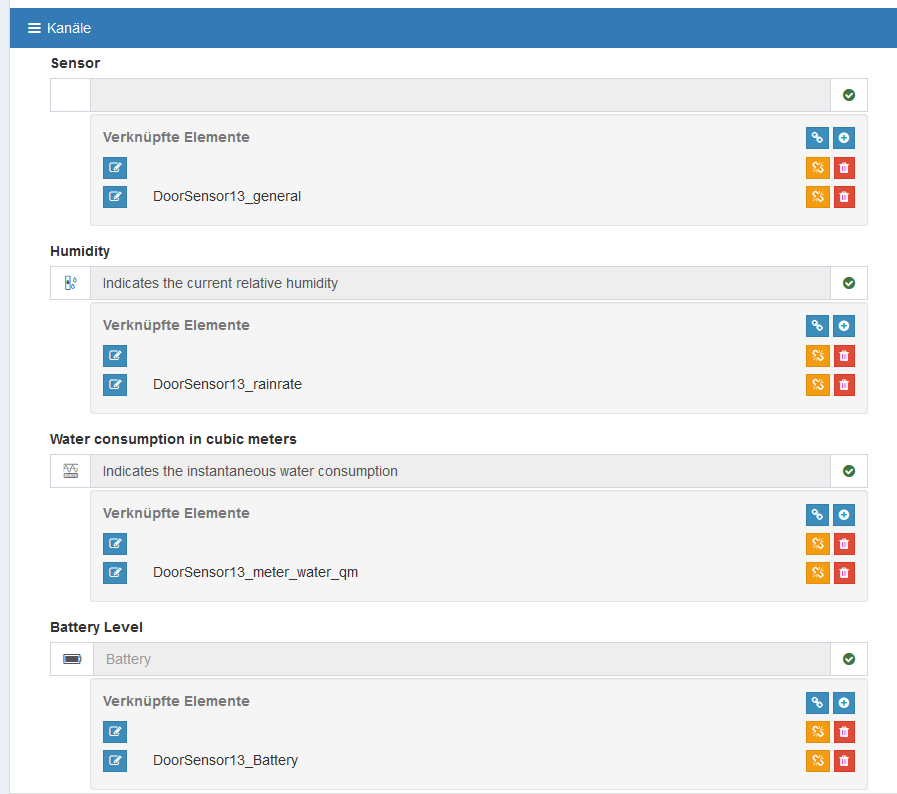This screenshot has height=794, width=897.
Task: Click the DoorSensor13_Battery item name
Action: [225, 760]
